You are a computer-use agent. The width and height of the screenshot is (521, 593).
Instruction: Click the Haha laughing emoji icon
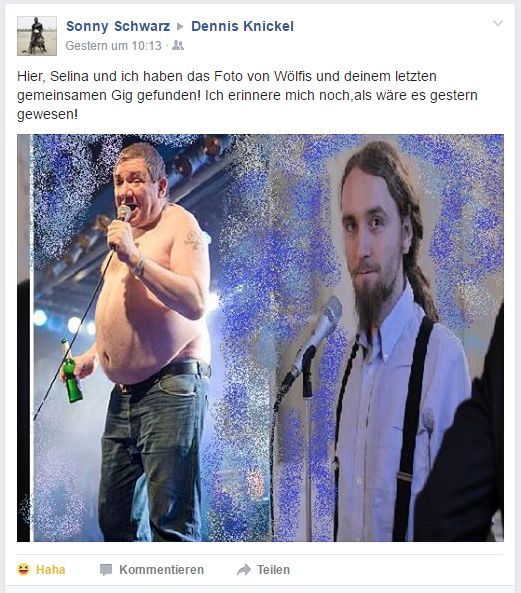tap(23, 569)
